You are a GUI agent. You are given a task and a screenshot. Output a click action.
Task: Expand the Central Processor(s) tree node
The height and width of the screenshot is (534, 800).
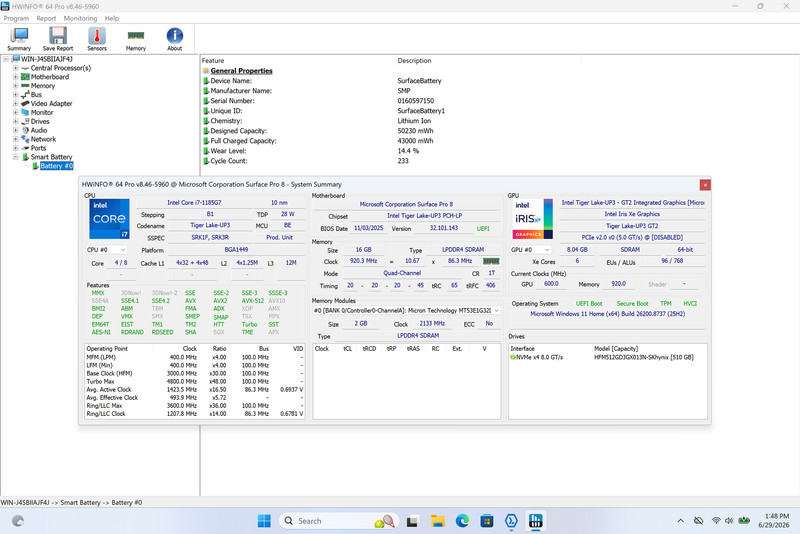(15, 68)
